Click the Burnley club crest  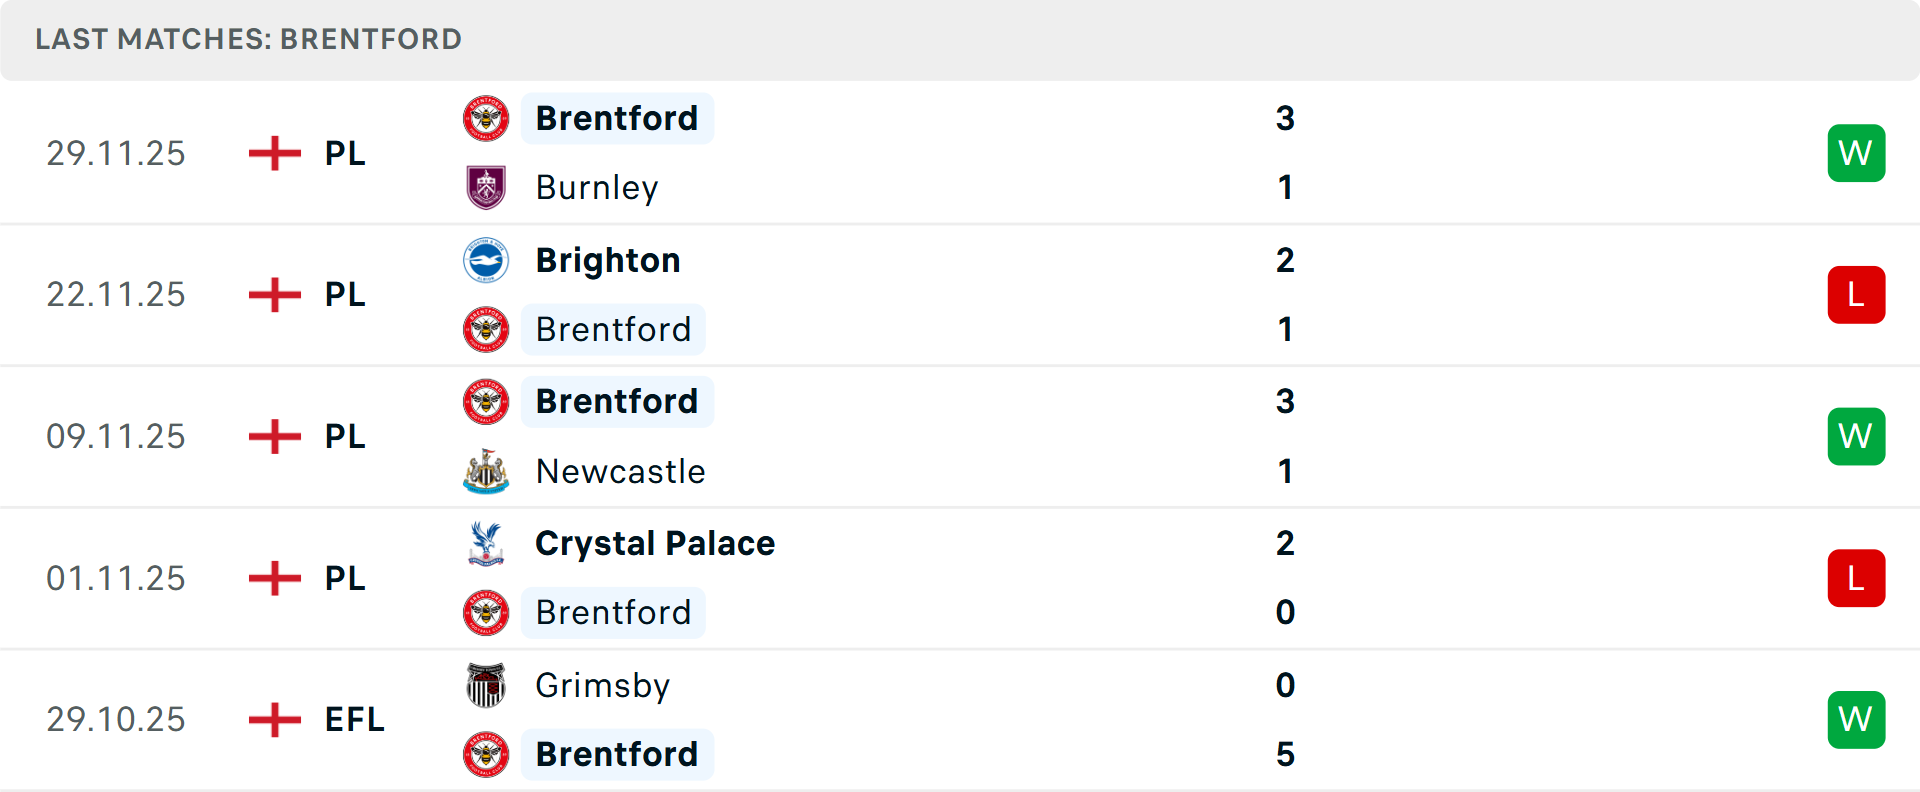point(486,188)
